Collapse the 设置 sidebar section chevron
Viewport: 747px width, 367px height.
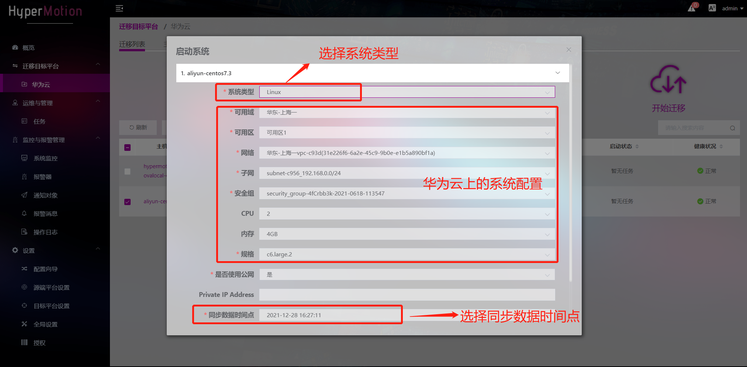point(98,249)
